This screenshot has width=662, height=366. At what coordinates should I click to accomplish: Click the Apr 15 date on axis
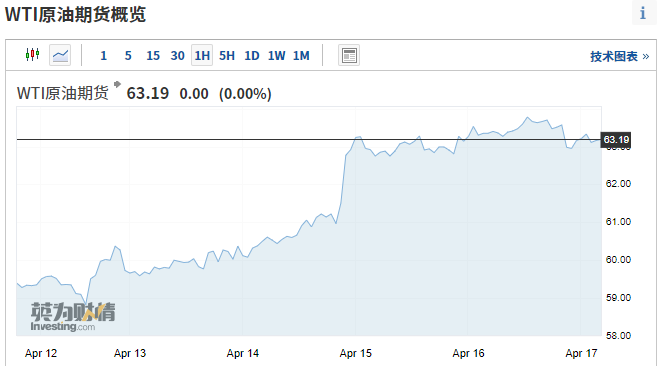355,353
